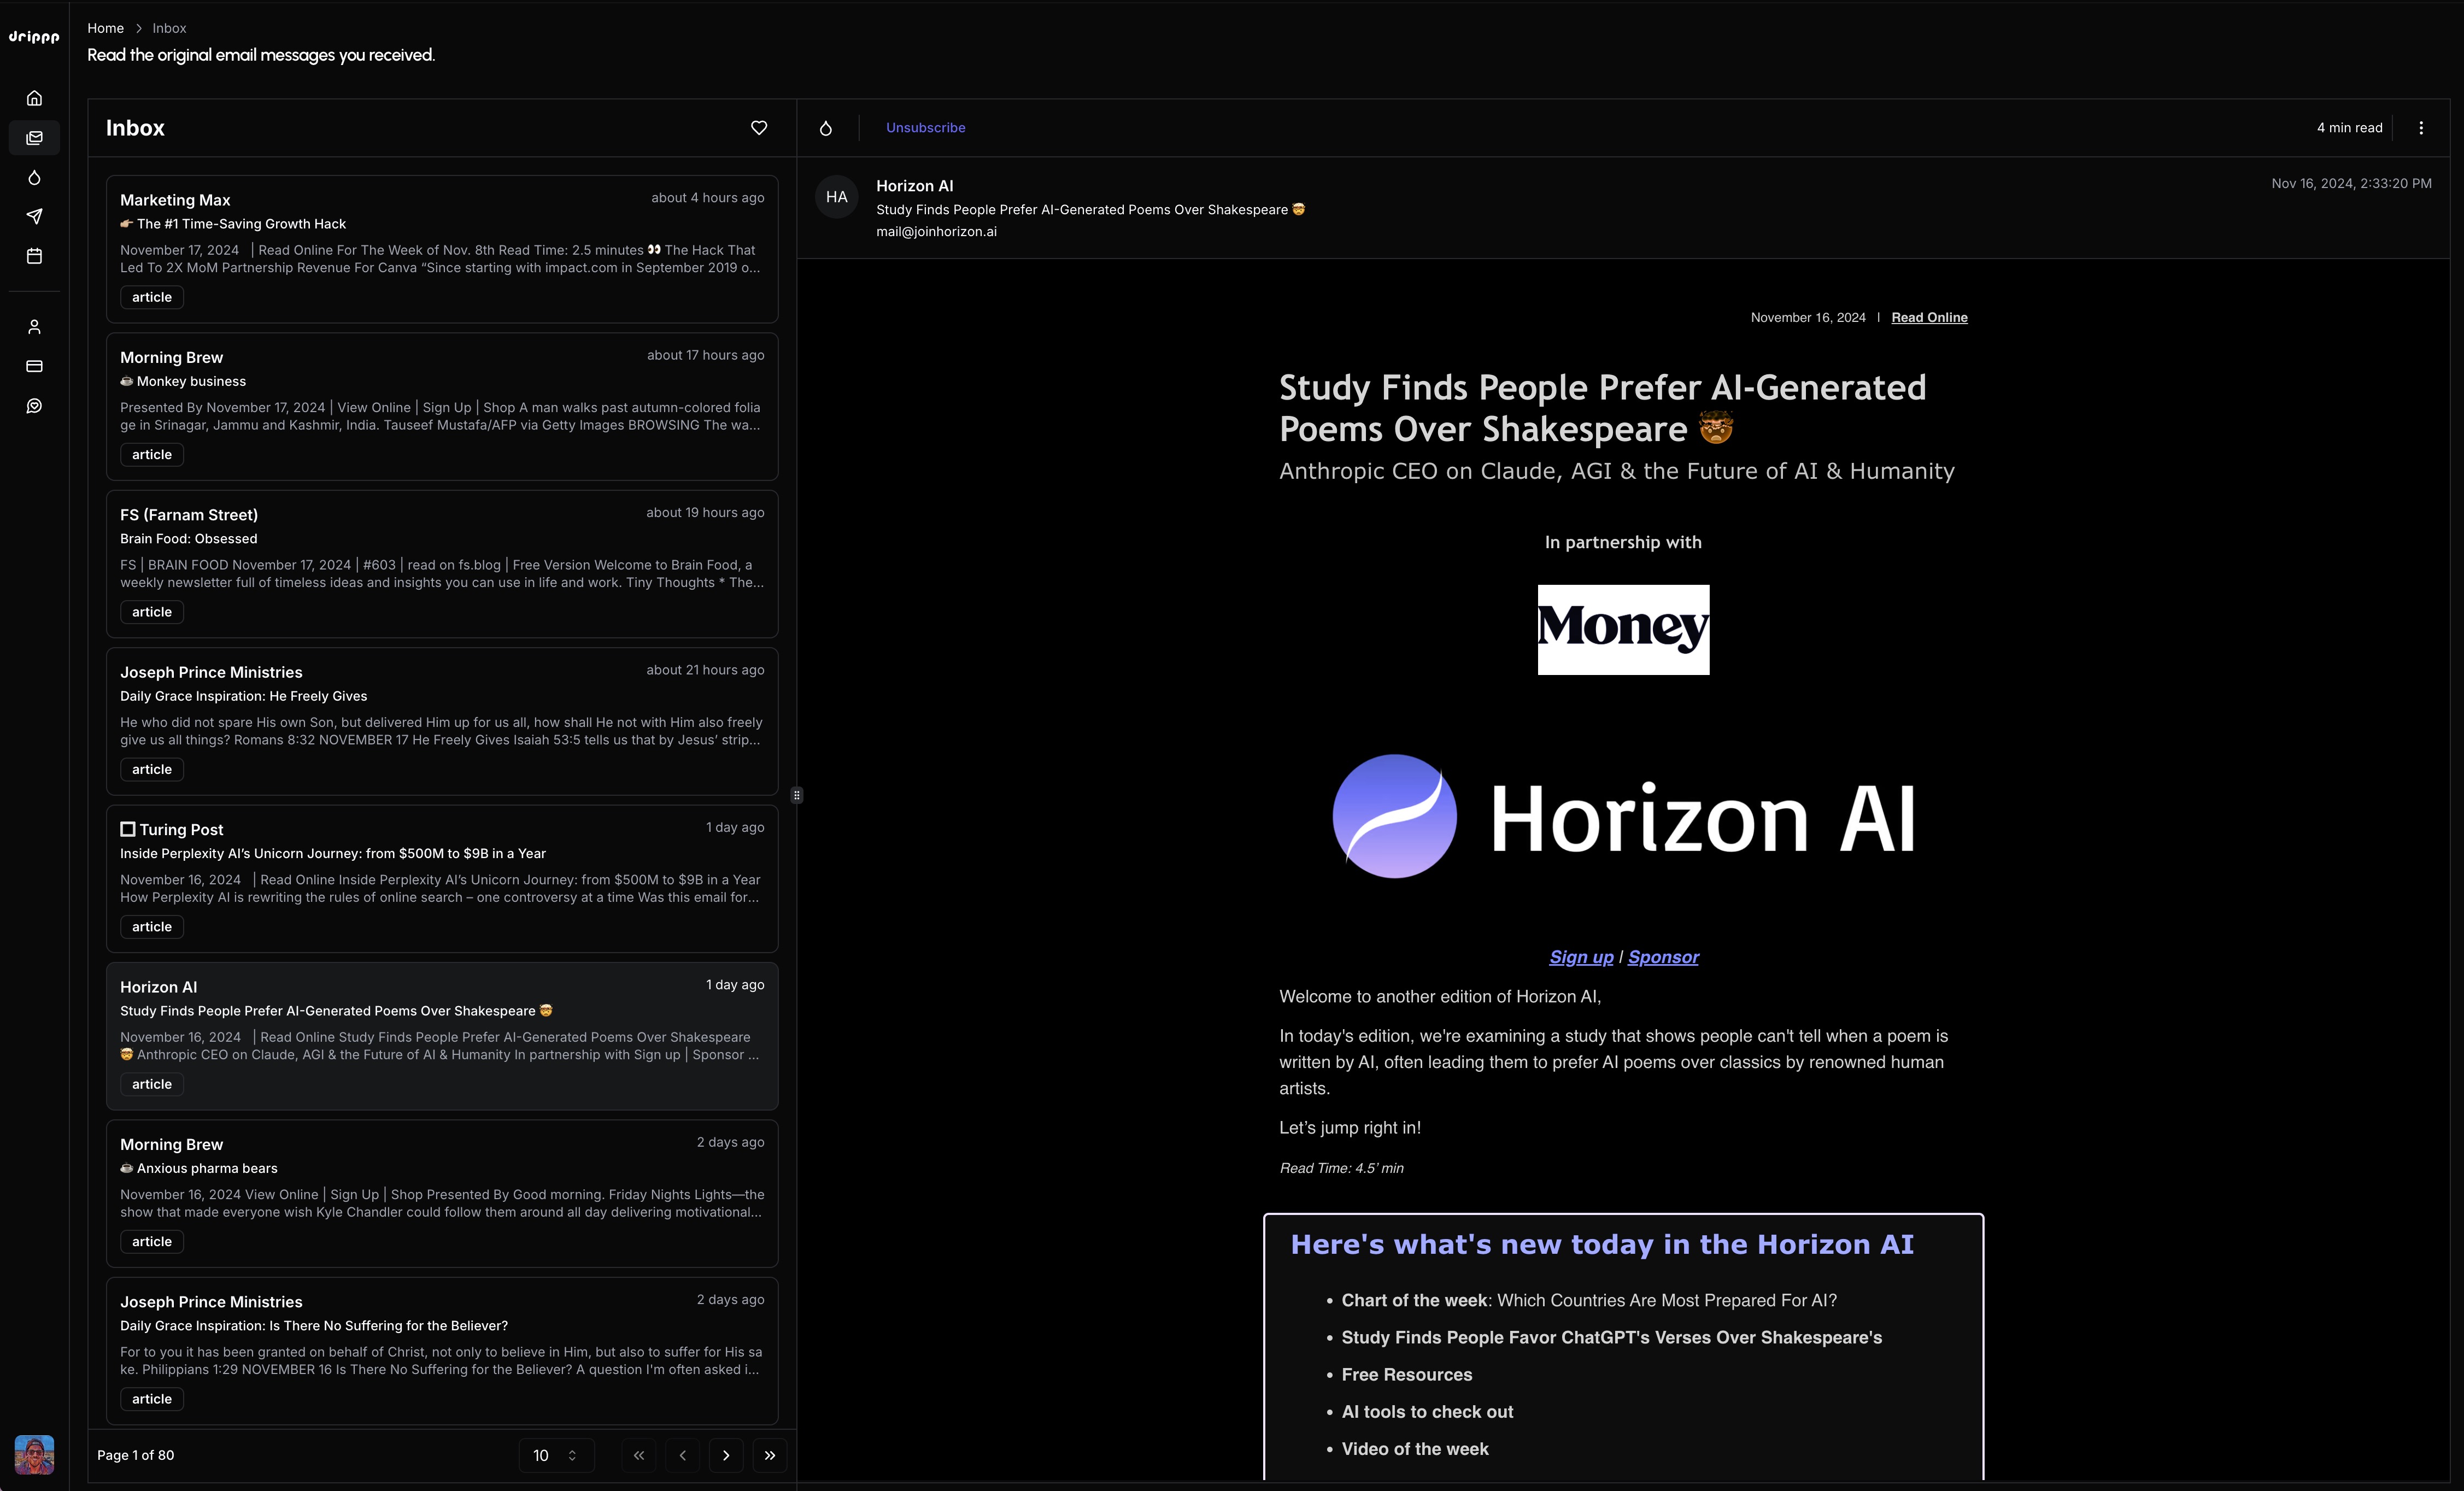The height and width of the screenshot is (1491, 2464).
Task: Toggle the heart favorites filter in Inbox header
Action: point(759,128)
